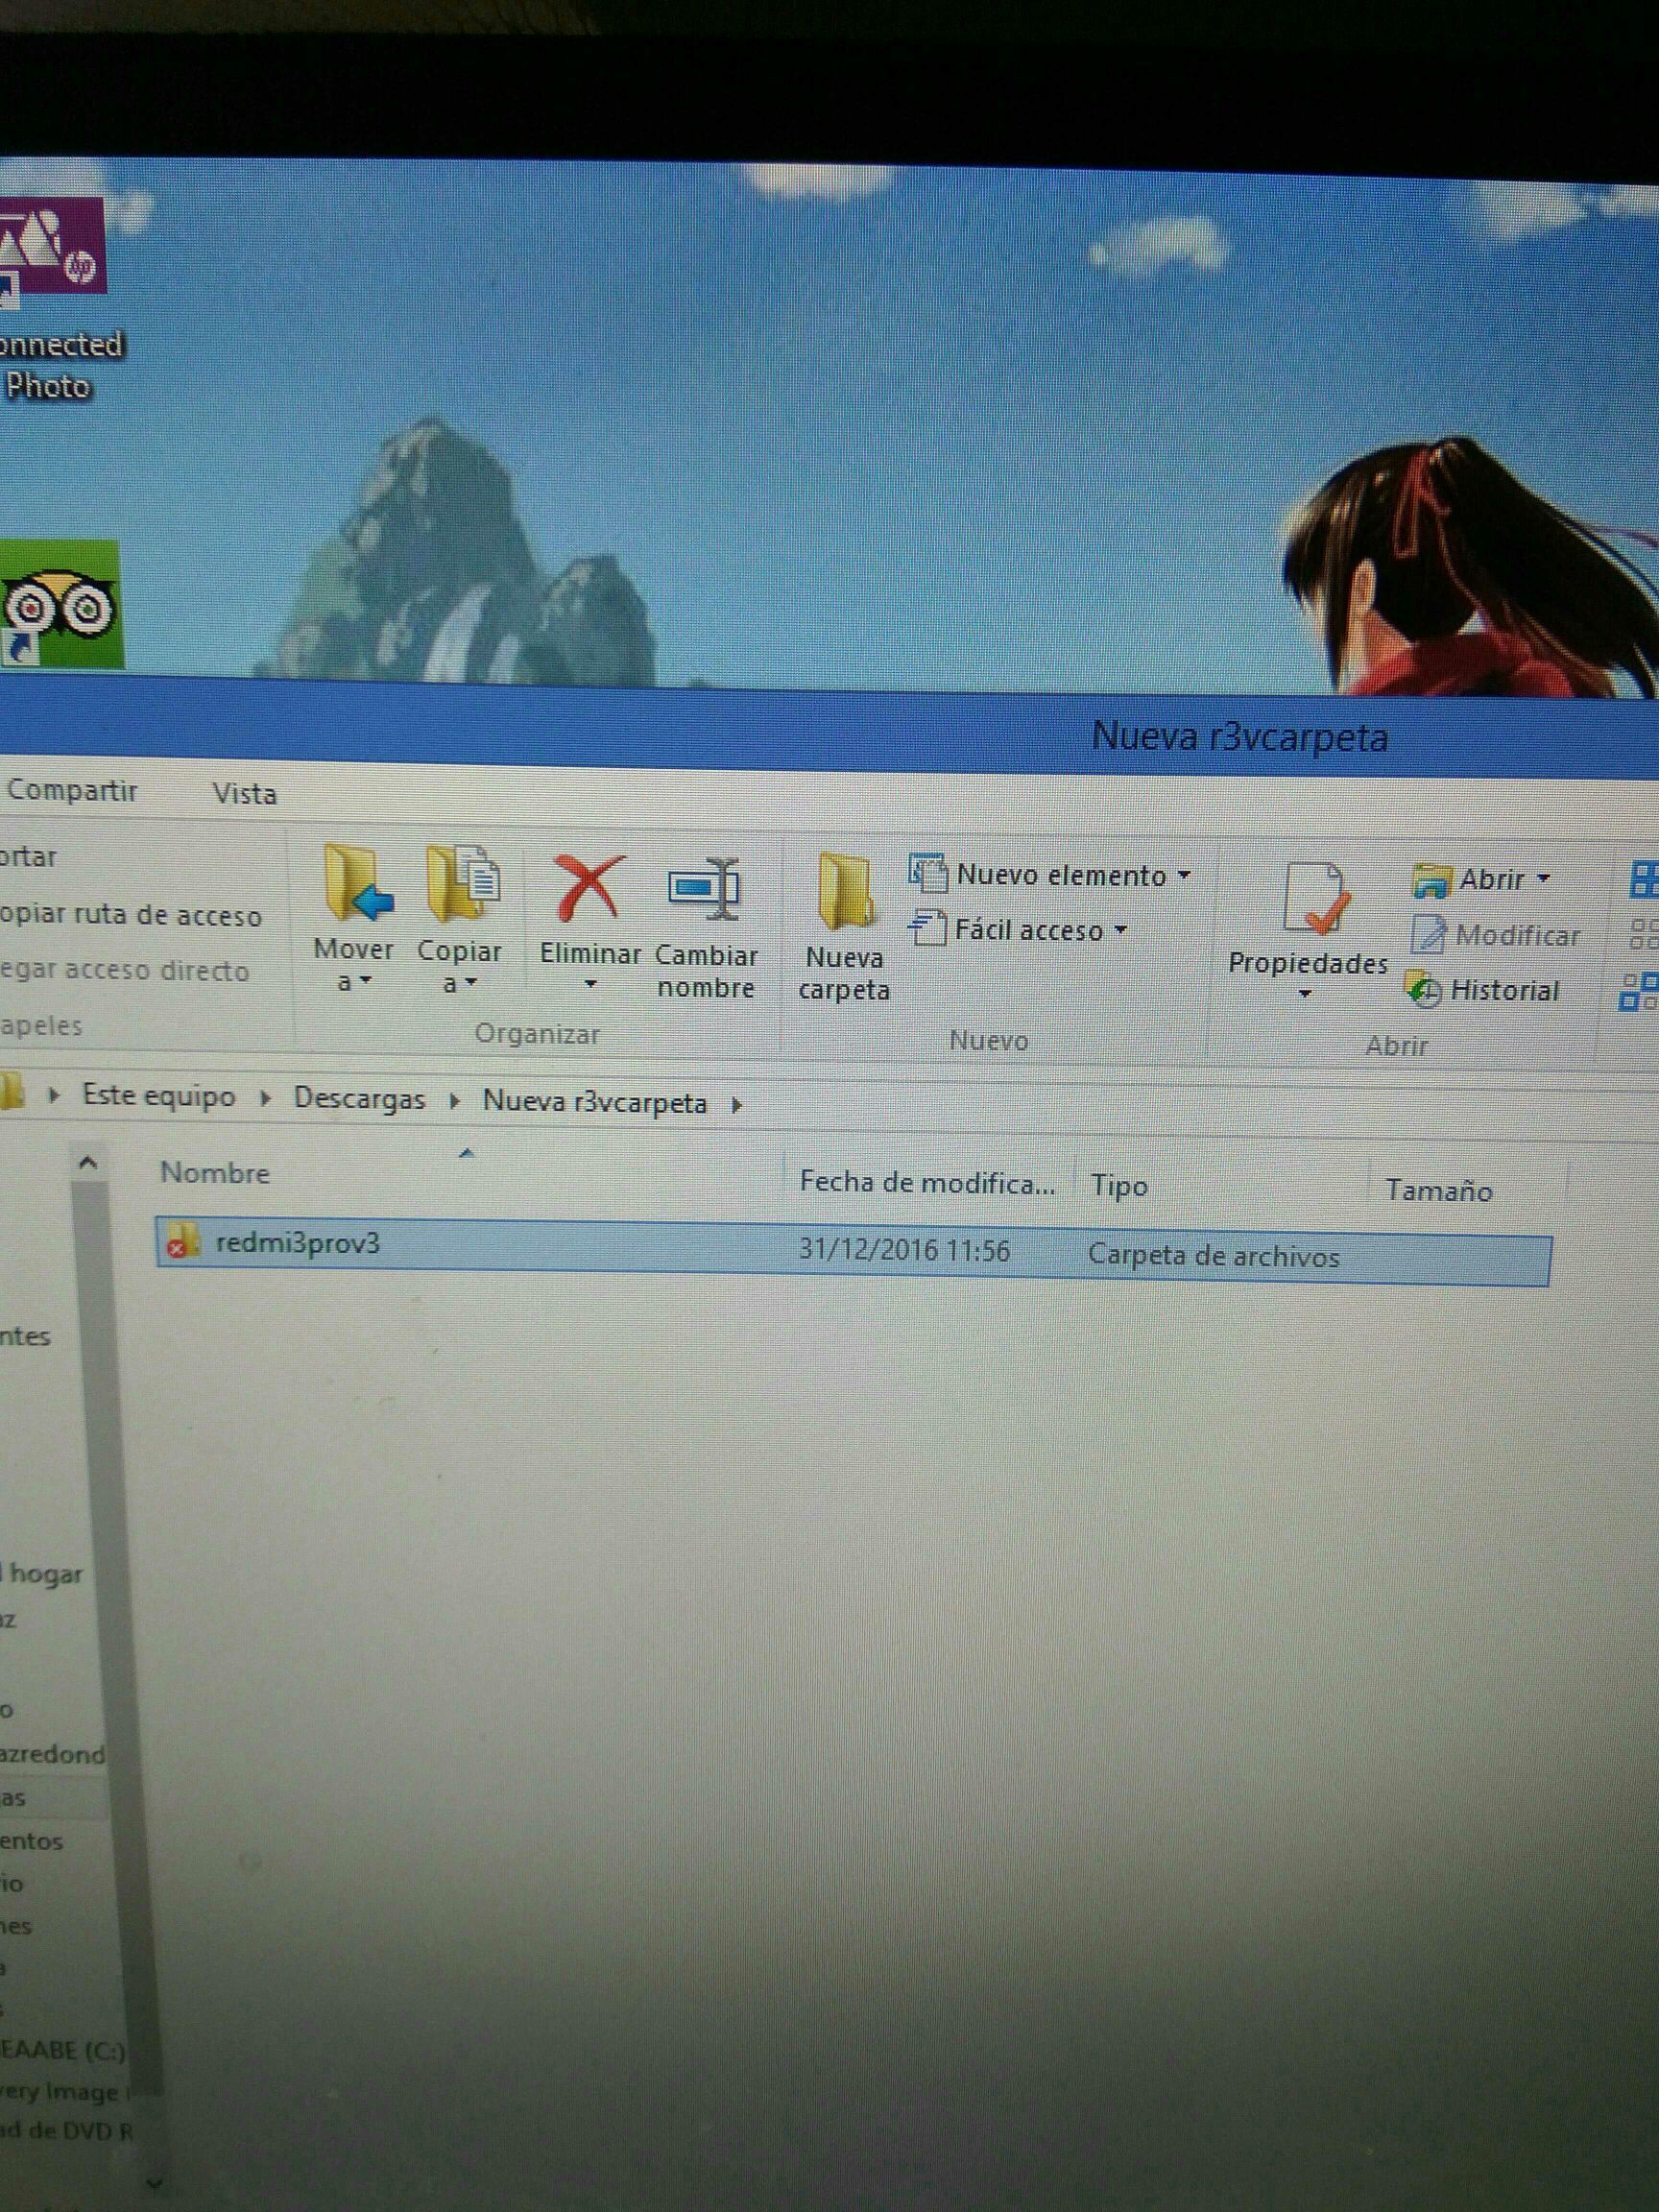Viewport: 1659px width, 2212px height.
Task: Select the hogar group entry in navigation pane
Action: 42,1573
